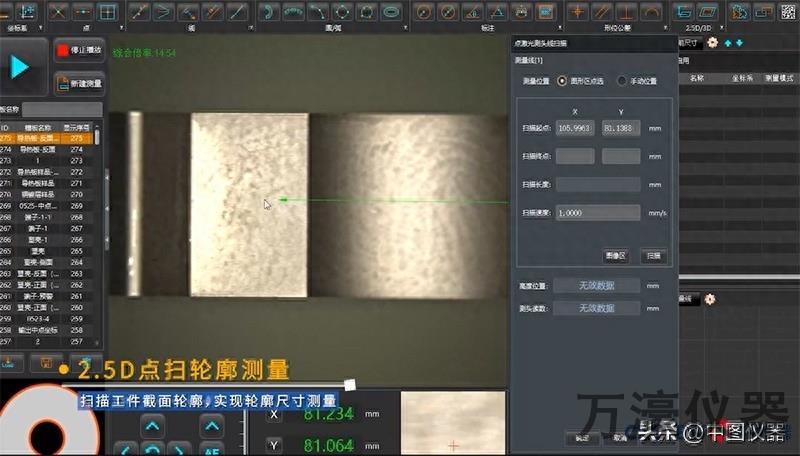Select the parallelism tolerance tool

tap(602, 12)
